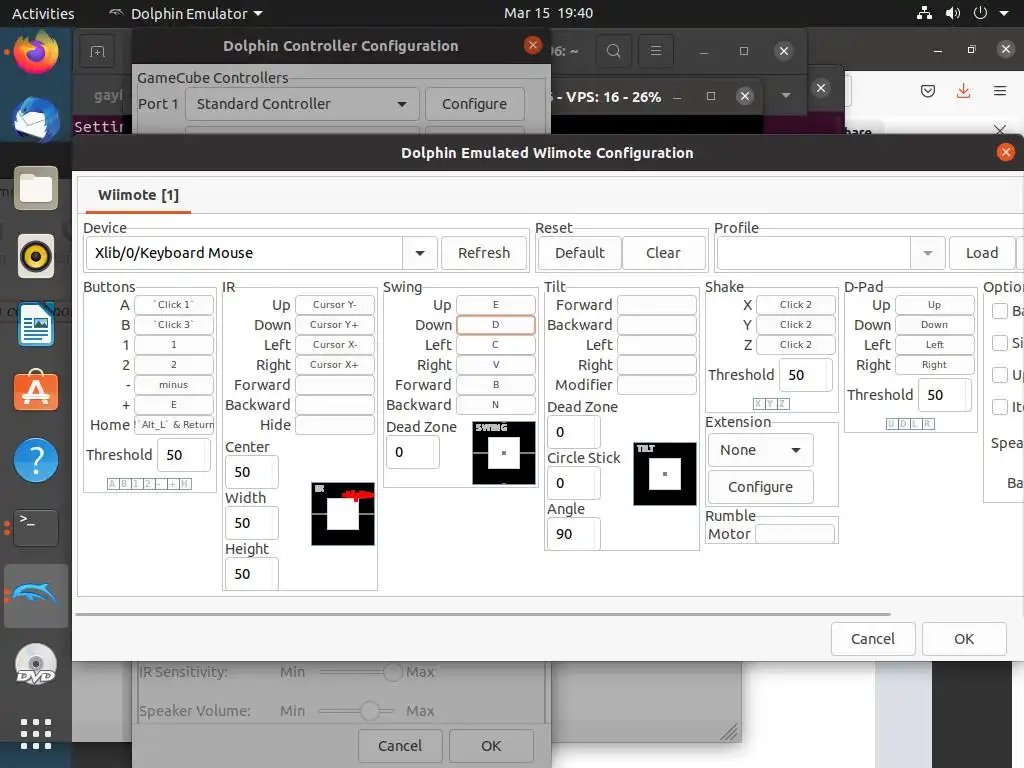
Task: Open the Files manager dock icon
Action: (36, 188)
